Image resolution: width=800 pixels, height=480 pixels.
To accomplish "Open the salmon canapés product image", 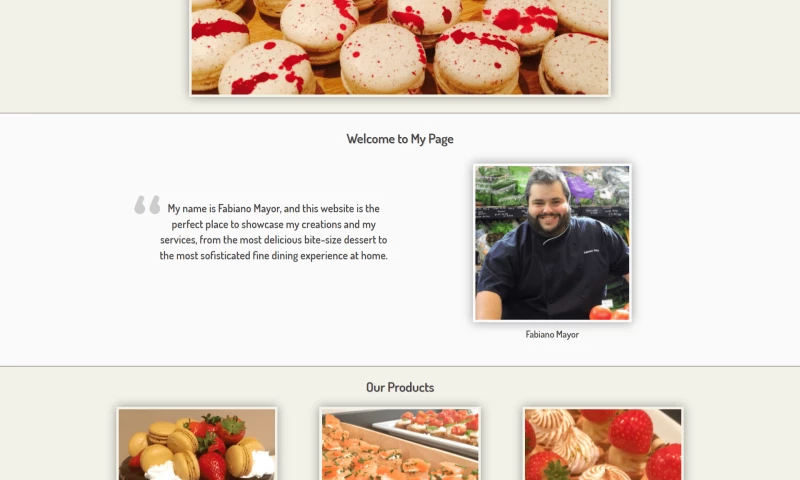I will (x=400, y=444).
